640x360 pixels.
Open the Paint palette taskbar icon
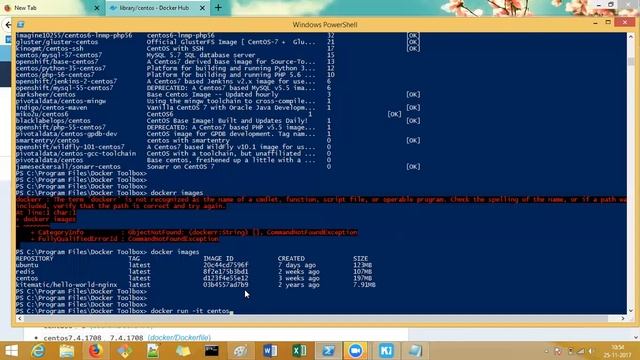pyautogui.click(x=240, y=351)
